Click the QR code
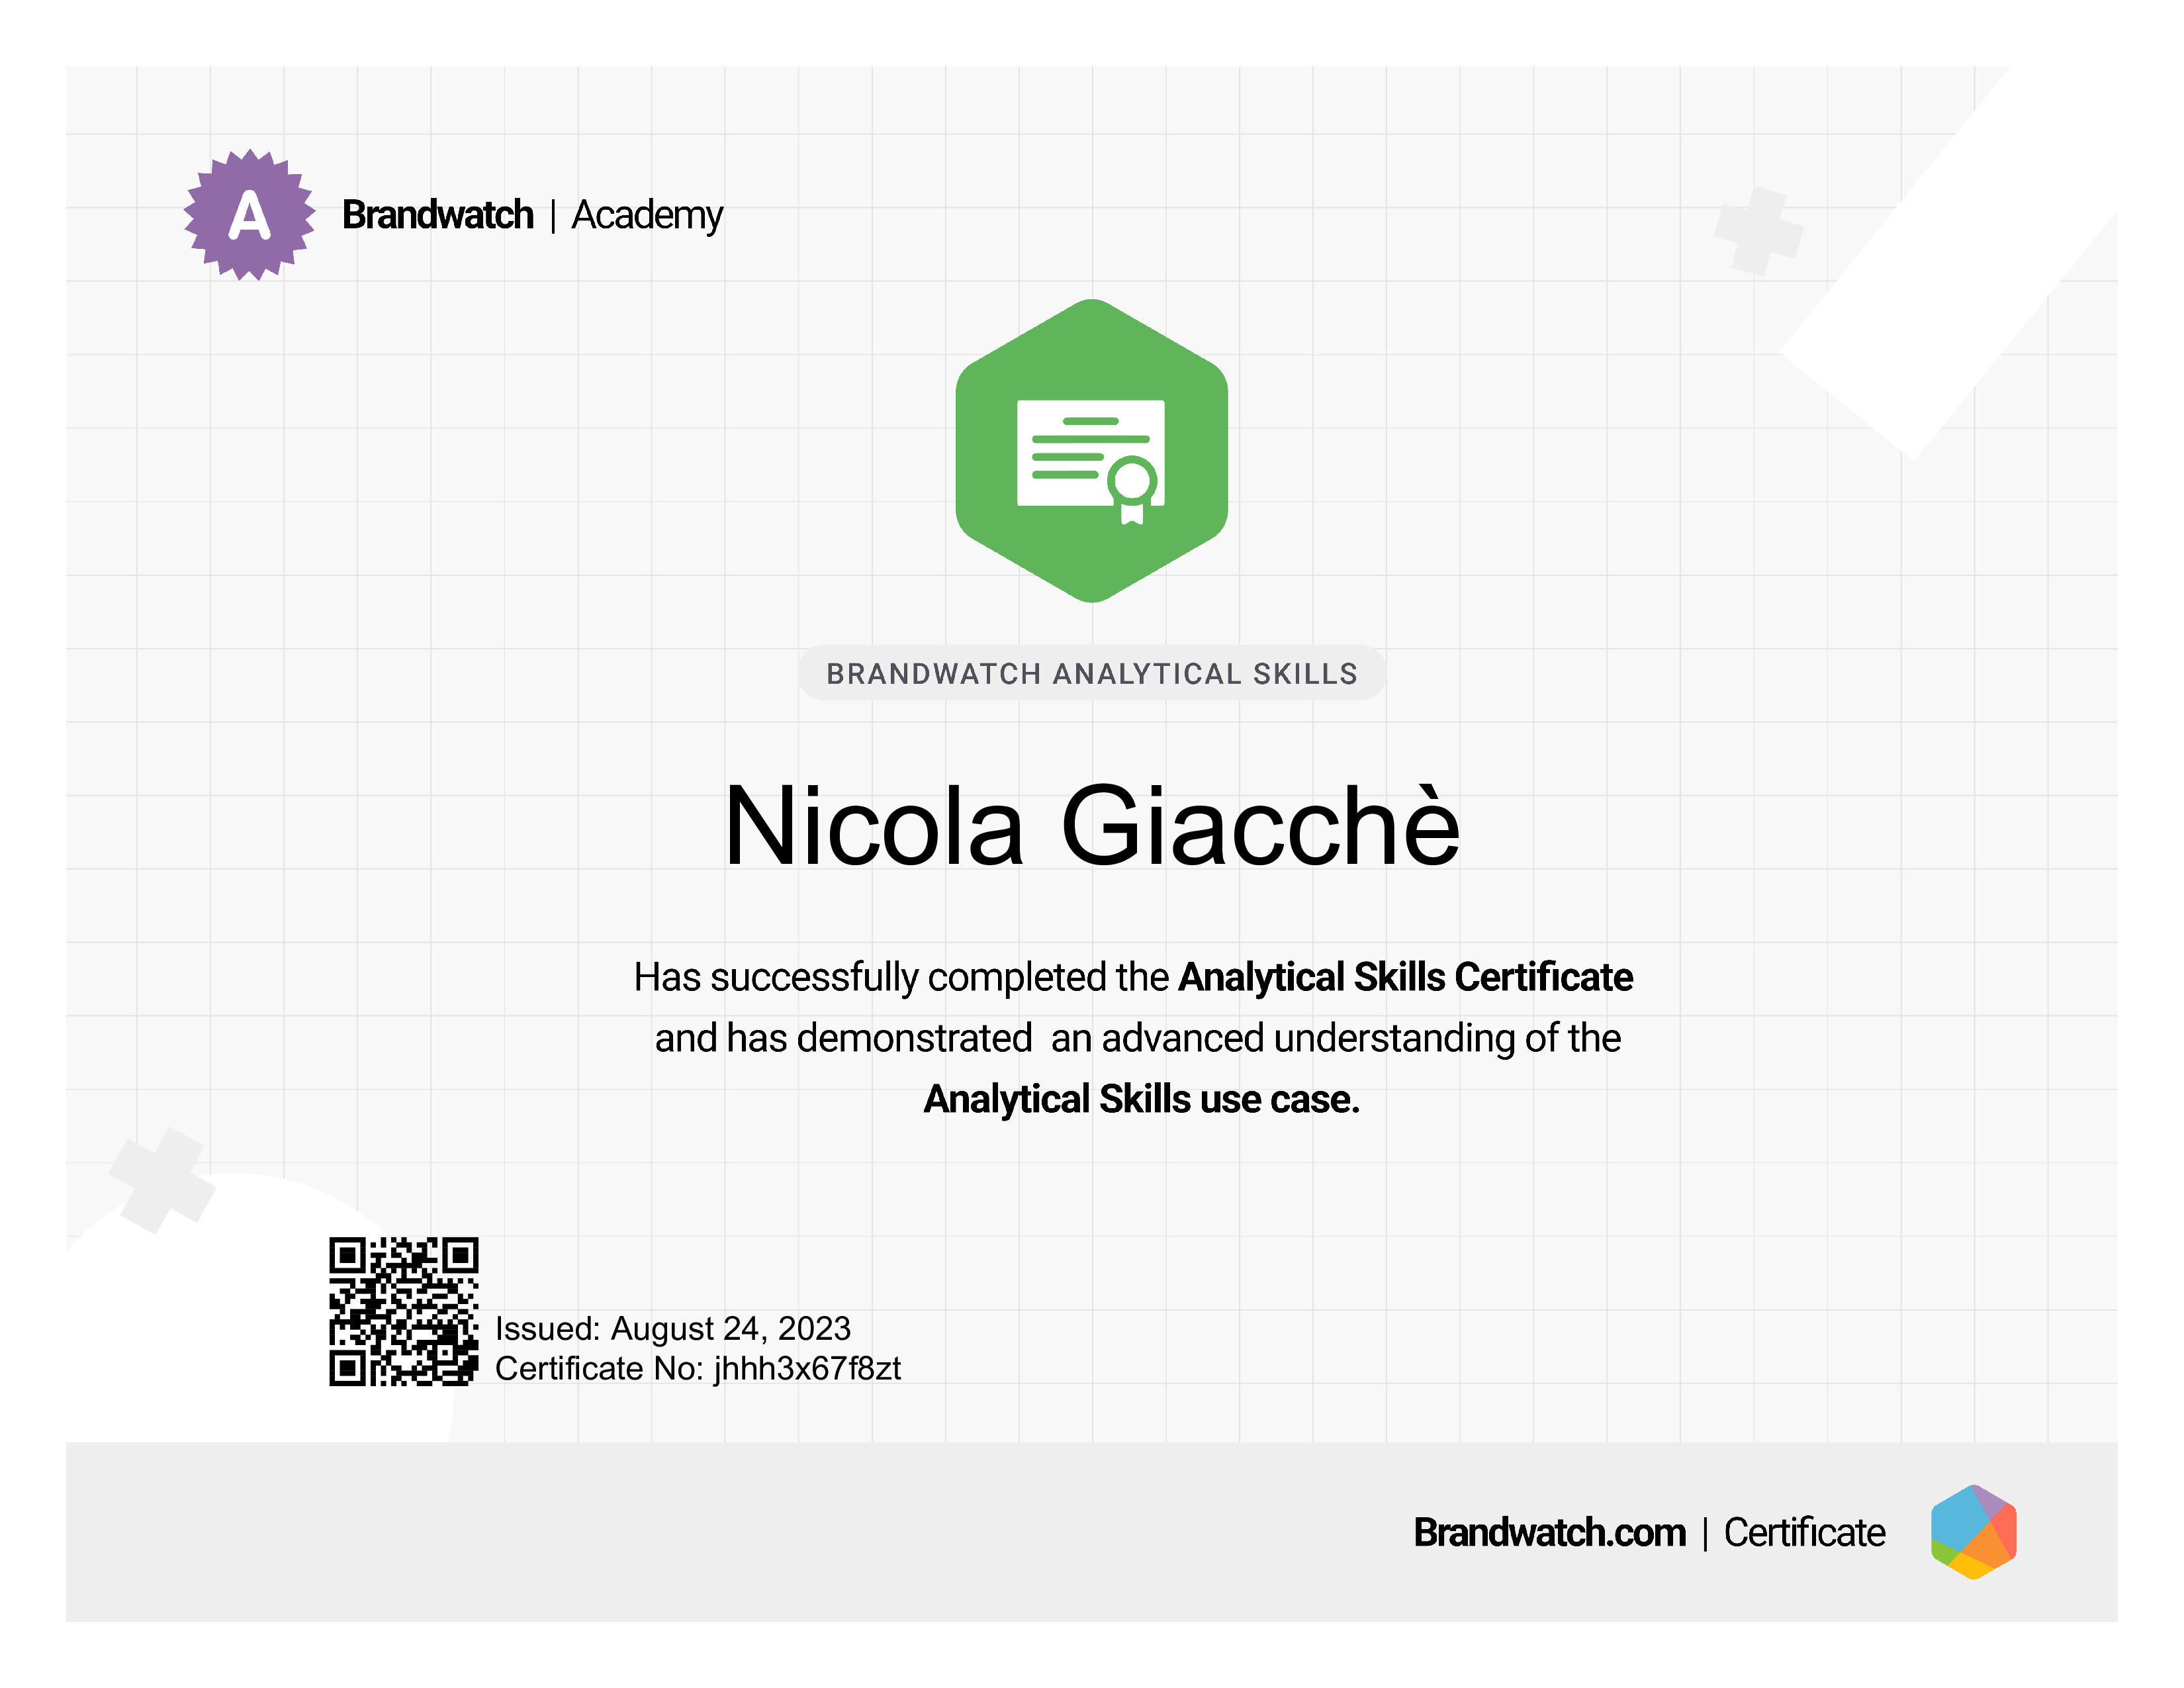Image resolution: width=2184 pixels, height=1688 pixels. [x=404, y=1311]
